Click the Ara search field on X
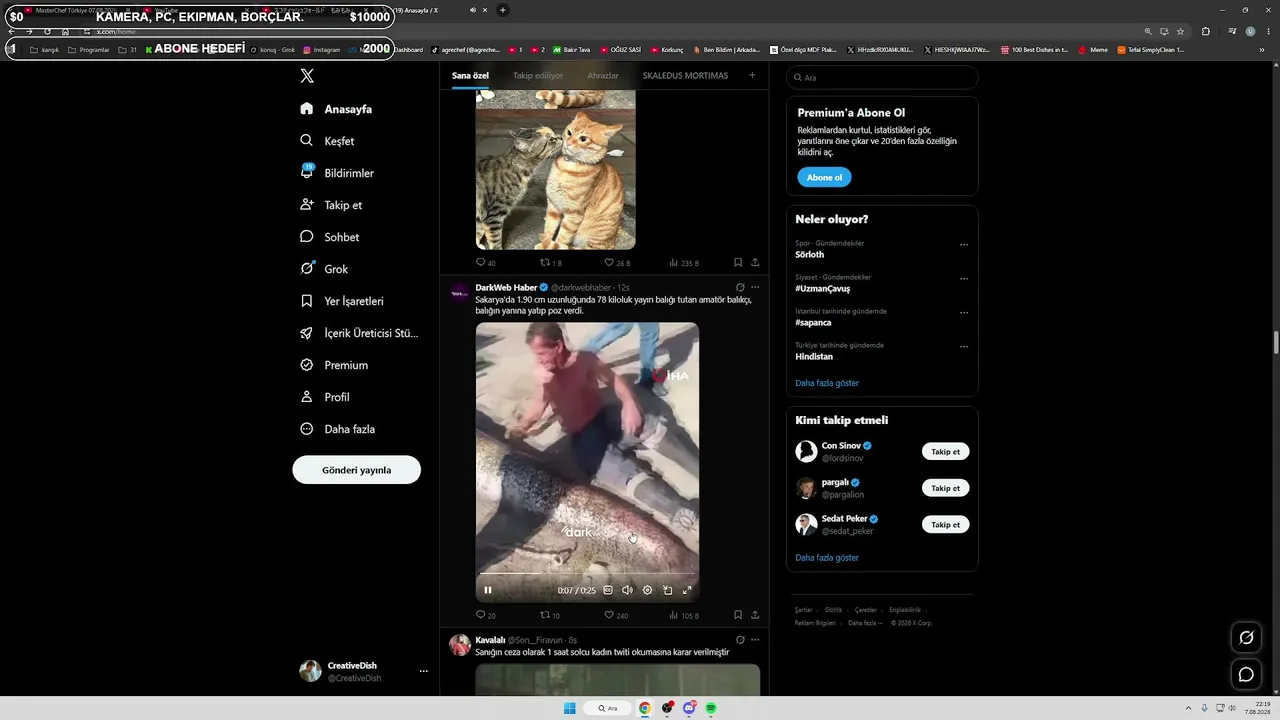Screen dimensions: 1280x720 [x=882, y=77]
